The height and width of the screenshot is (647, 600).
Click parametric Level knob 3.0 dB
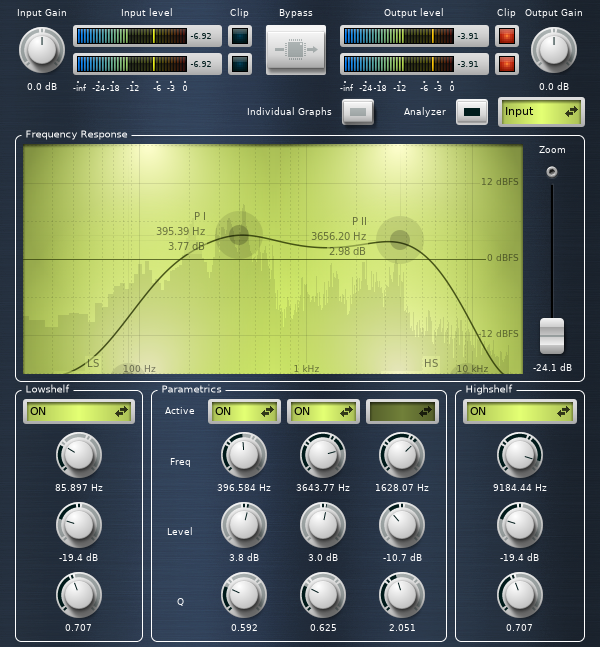click(323, 525)
